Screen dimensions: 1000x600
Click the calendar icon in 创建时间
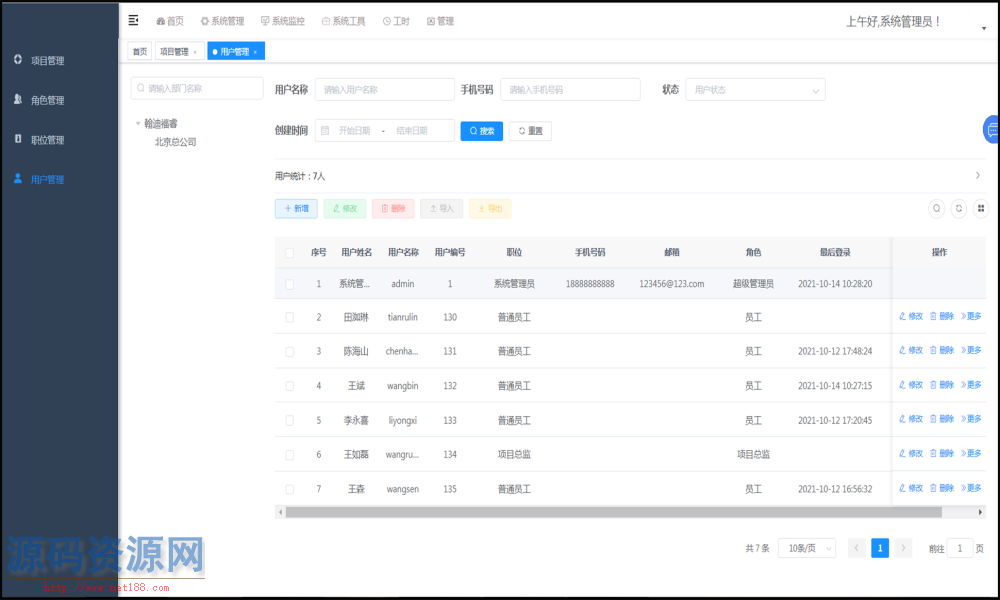(x=325, y=131)
